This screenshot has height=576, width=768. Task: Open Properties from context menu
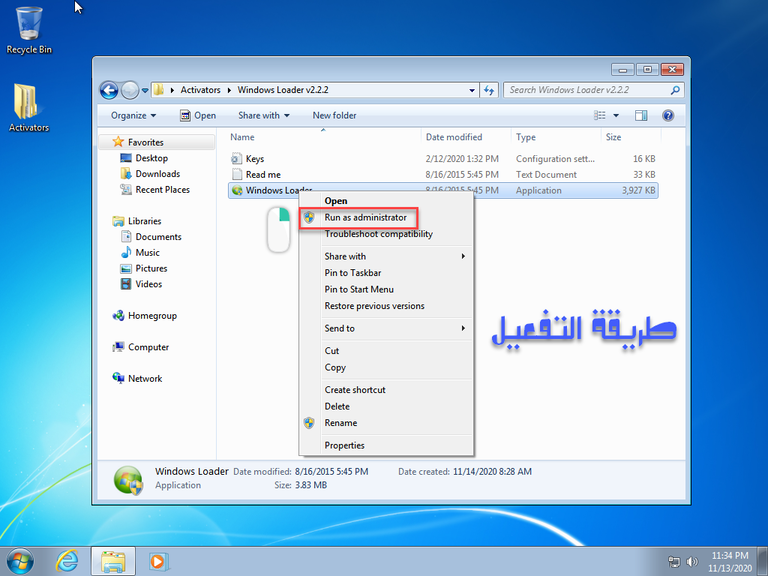[386, 446]
